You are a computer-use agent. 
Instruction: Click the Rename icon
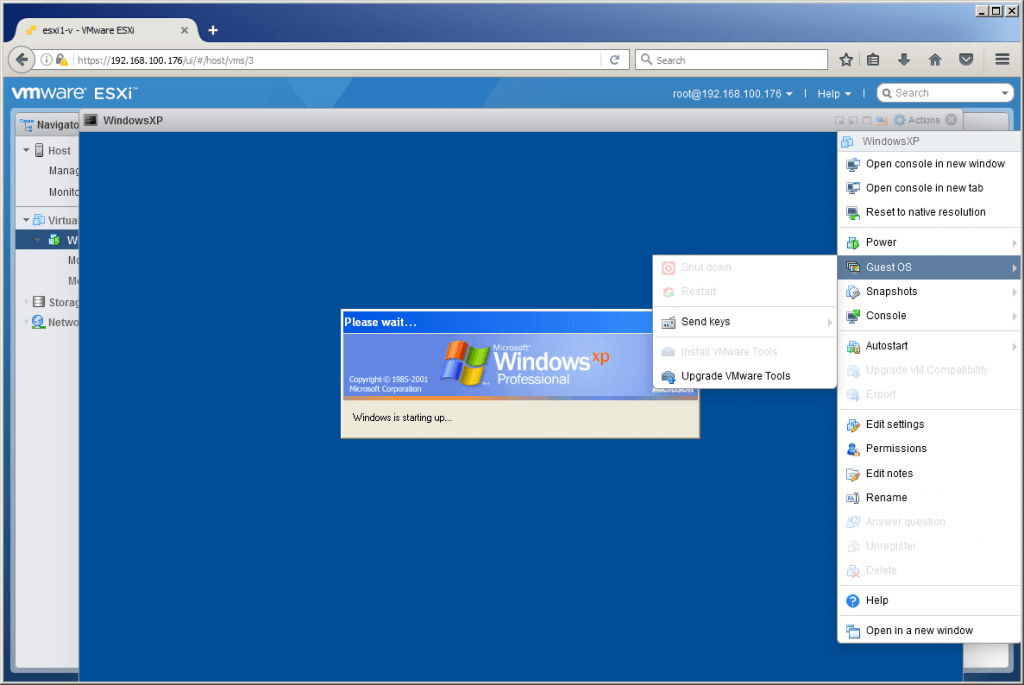(x=853, y=498)
